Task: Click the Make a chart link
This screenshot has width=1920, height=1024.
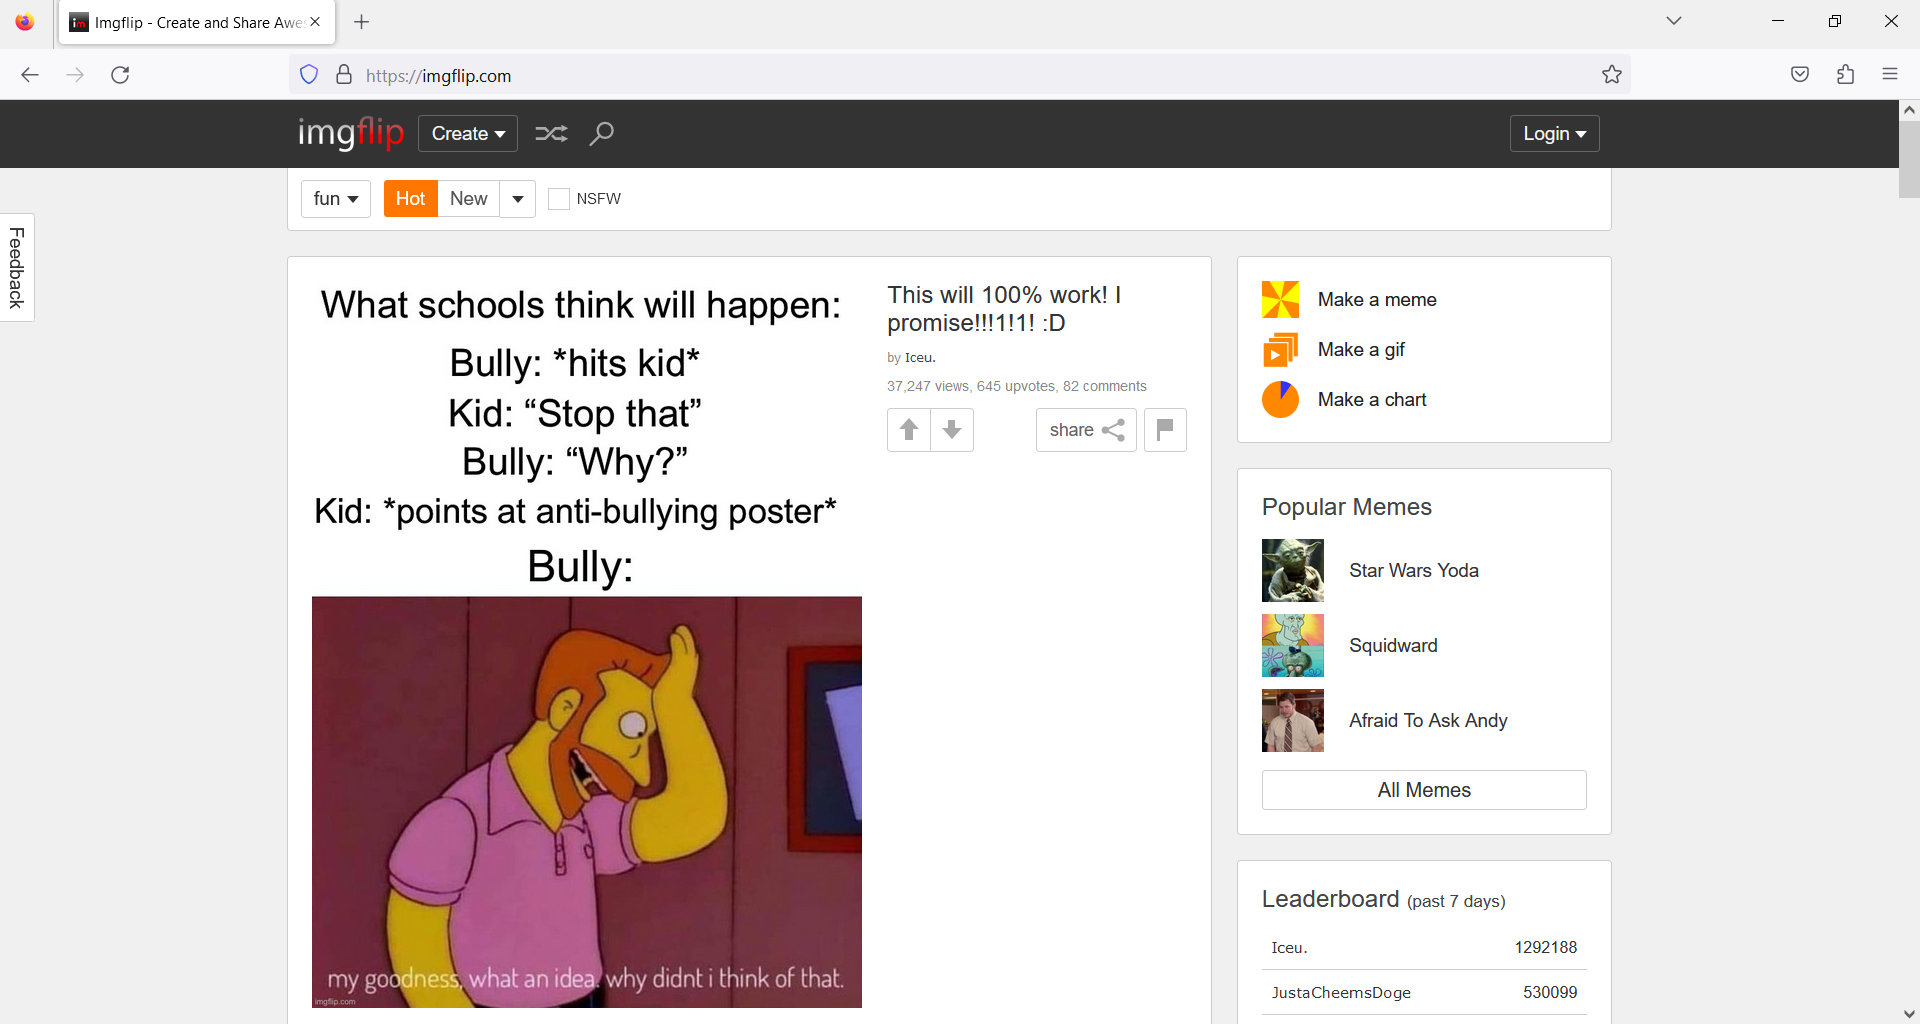Action: tap(1372, 400)
